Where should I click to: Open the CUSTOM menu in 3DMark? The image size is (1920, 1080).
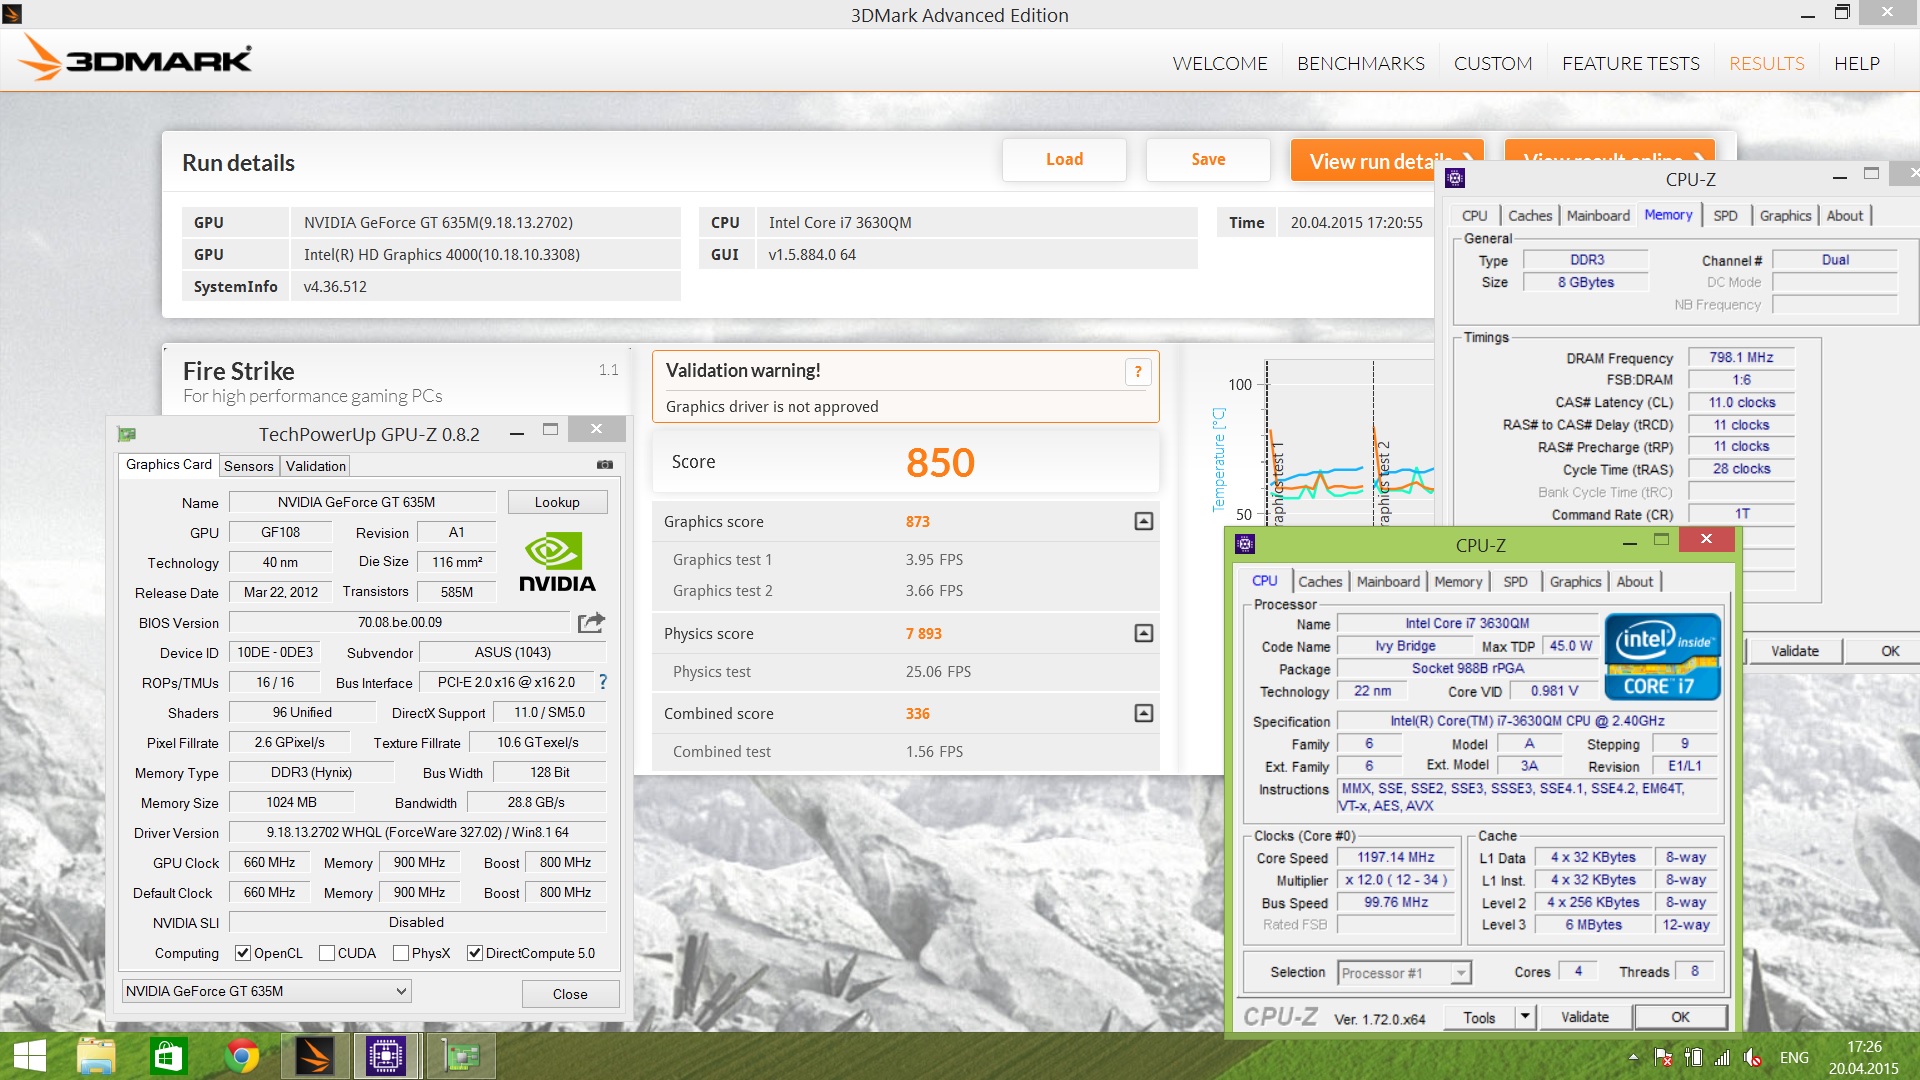[x=1493, y=63]
